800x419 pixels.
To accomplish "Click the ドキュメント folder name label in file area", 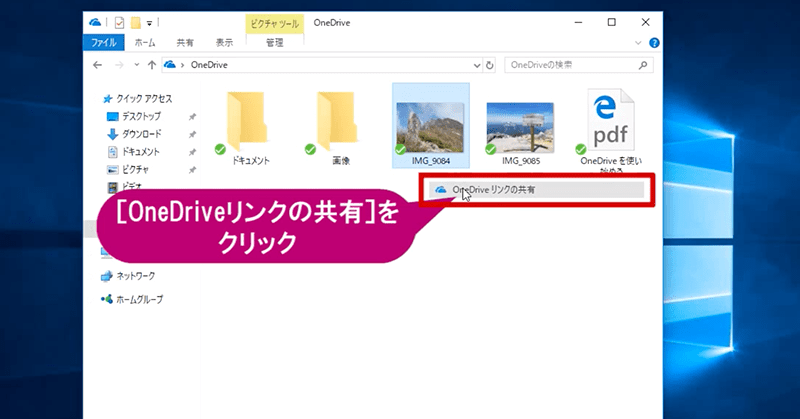I will (251, 161).
